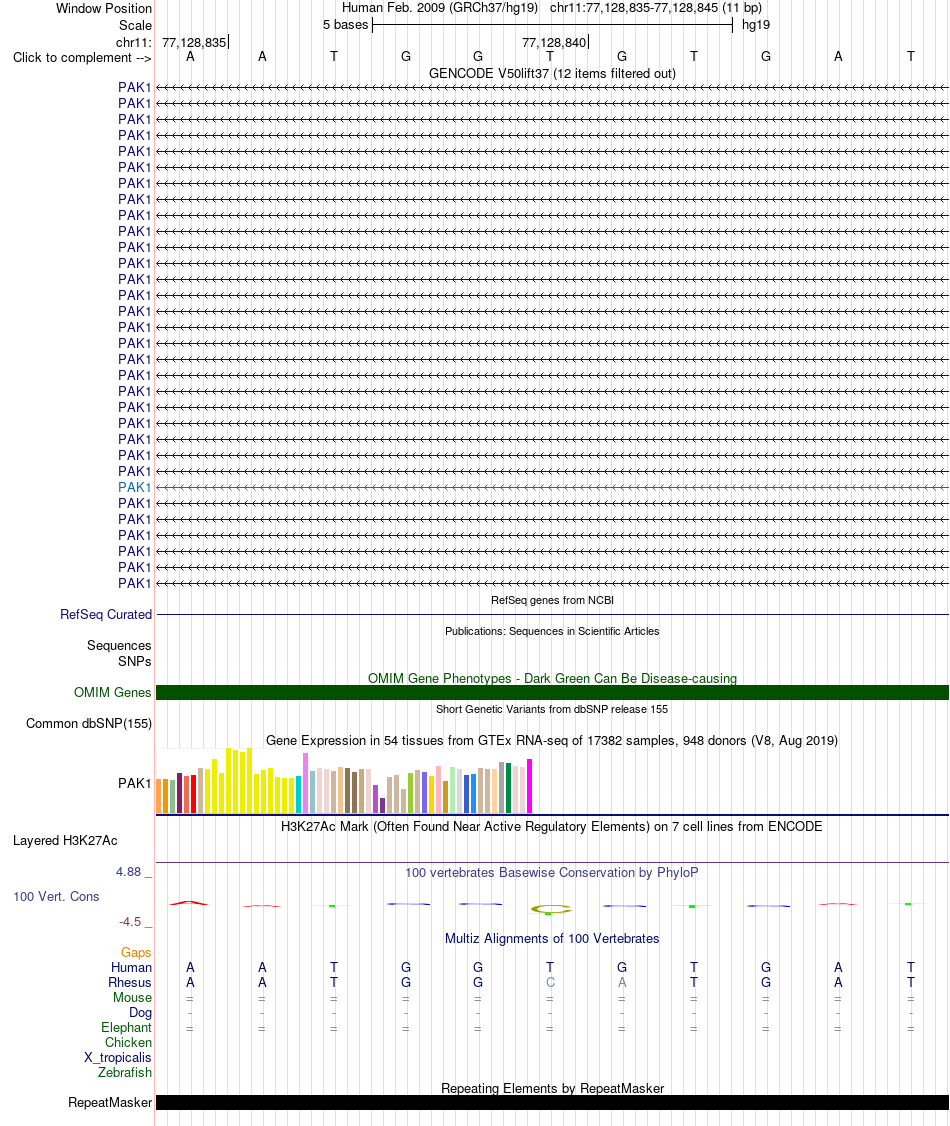Open the GTEx Gene Expression track title
The width and height of the screenshot is (950, 1126).
point(551,740)
